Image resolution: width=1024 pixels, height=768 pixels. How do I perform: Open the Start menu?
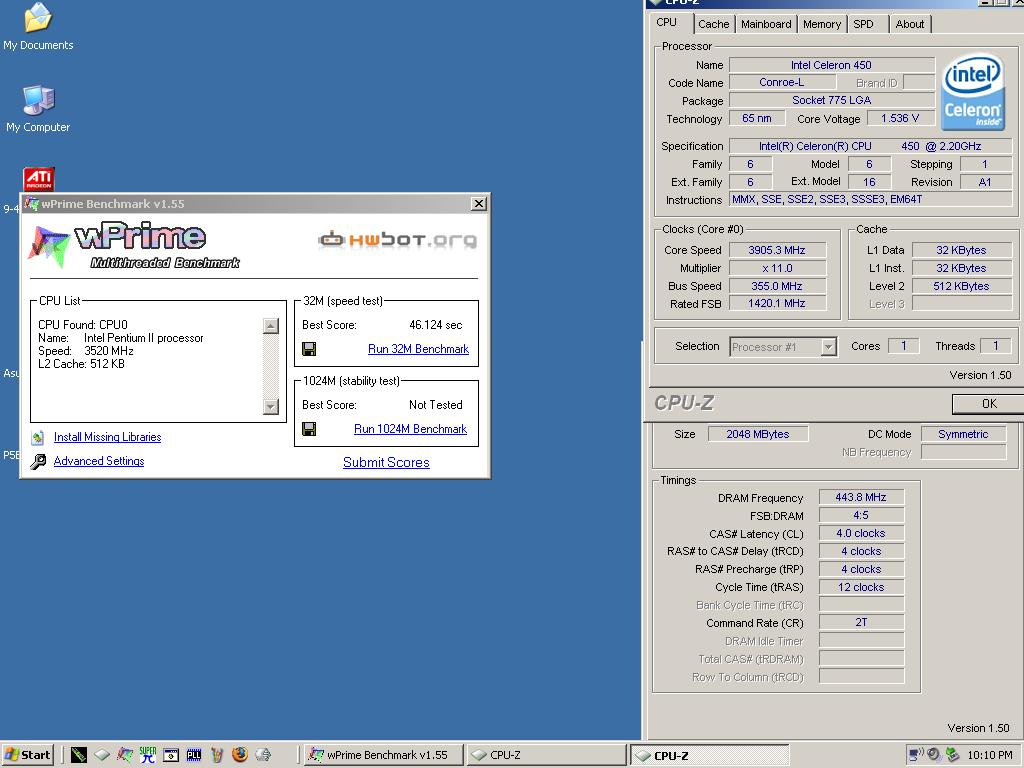27,755
